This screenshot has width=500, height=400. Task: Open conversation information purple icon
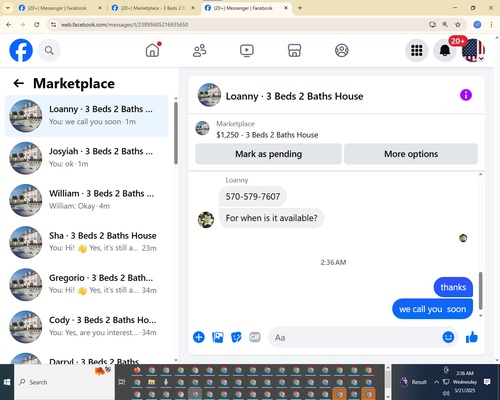[x=466, y=95]
